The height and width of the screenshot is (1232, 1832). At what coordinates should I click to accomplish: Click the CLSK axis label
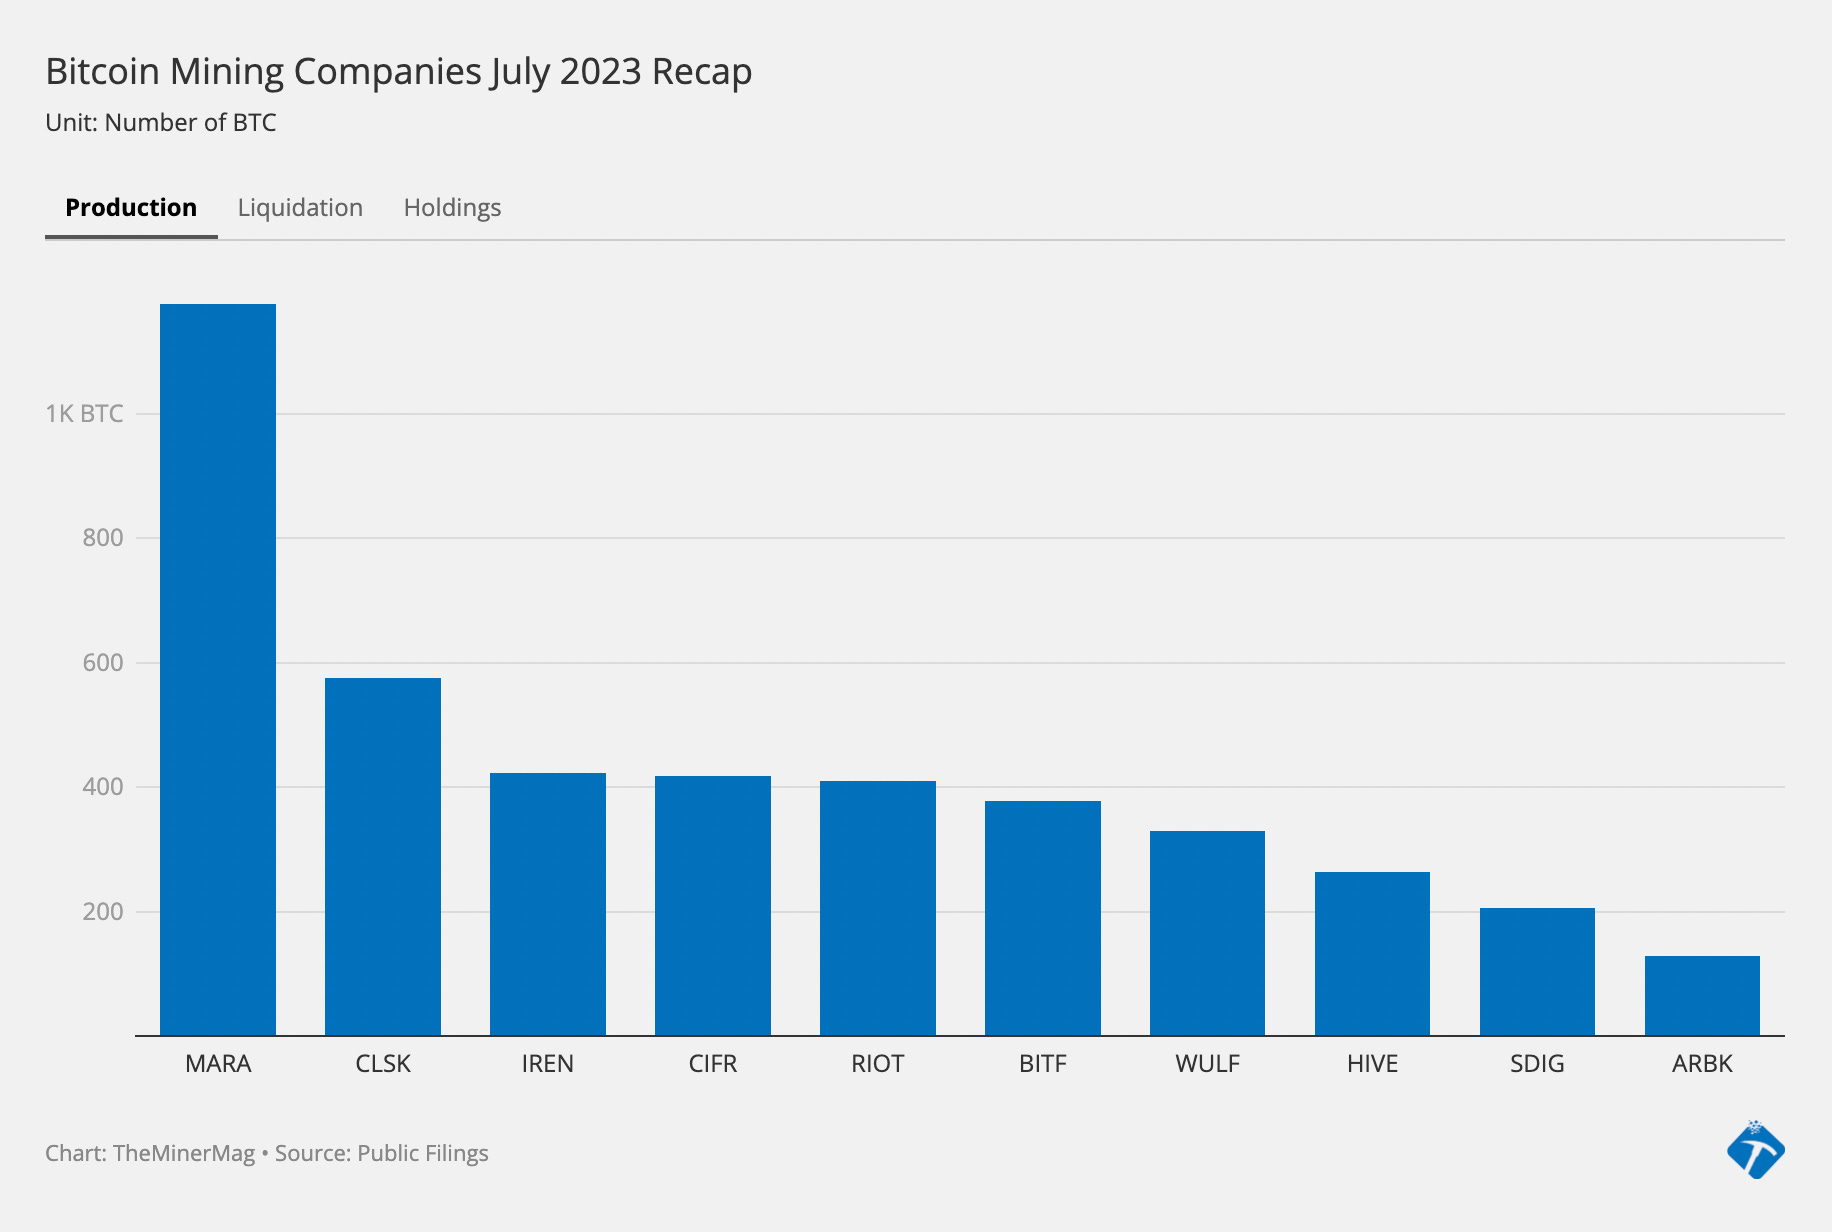tap(383, 1063)
